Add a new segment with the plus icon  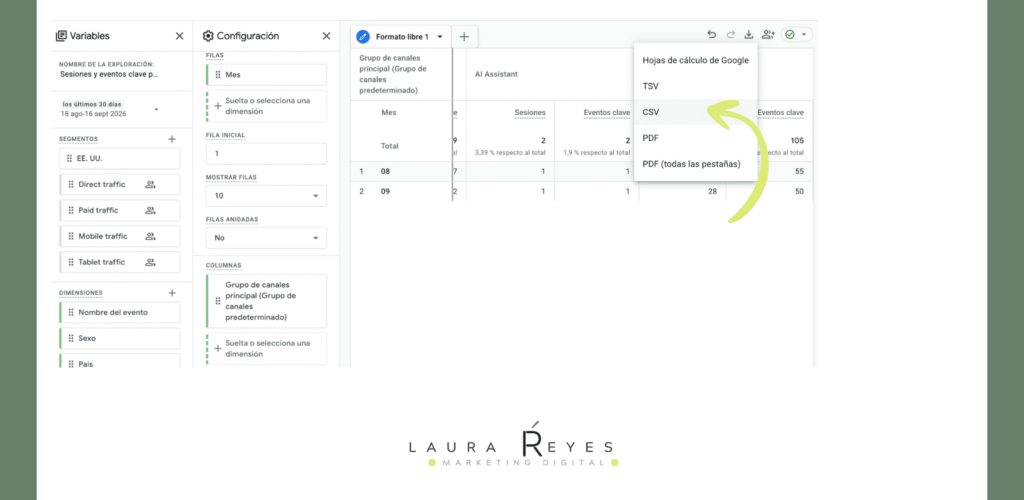coord(172,139)
